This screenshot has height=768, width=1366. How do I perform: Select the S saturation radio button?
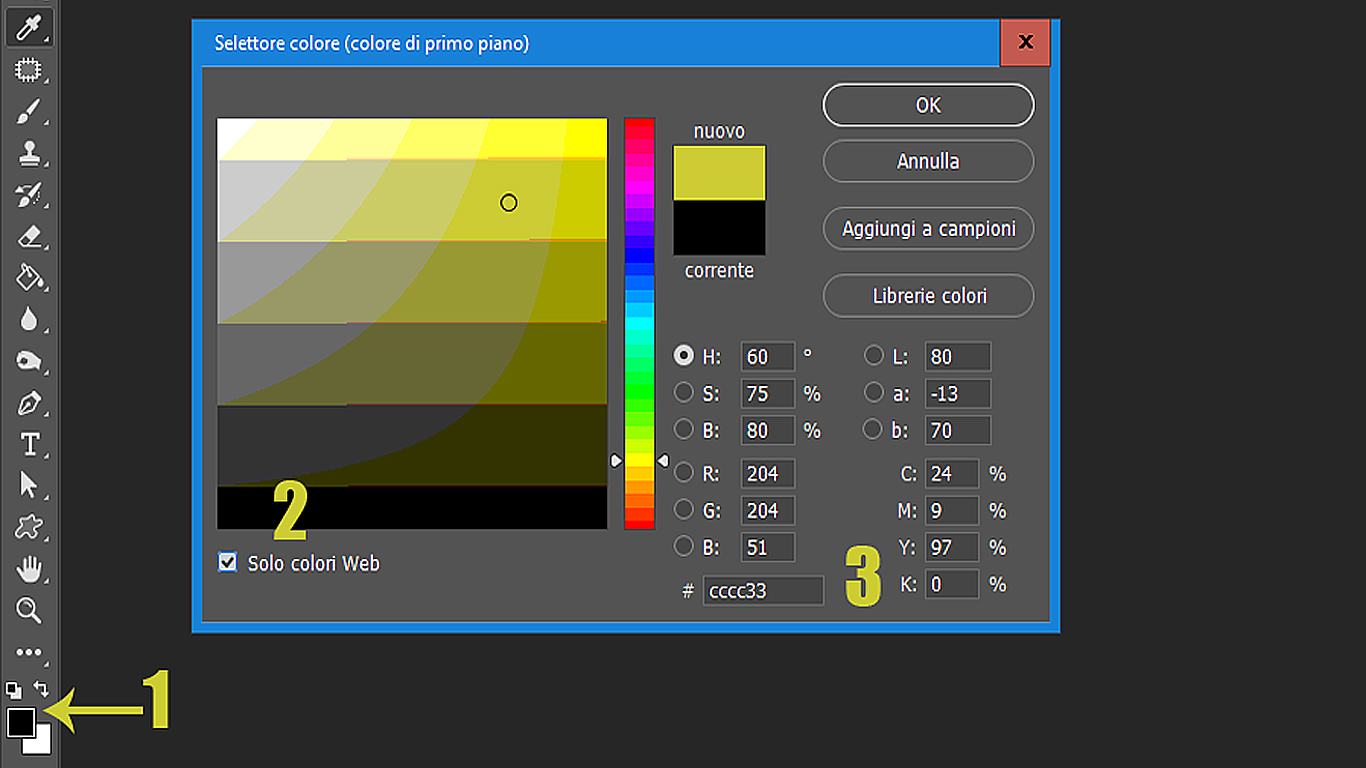(684, 392)
